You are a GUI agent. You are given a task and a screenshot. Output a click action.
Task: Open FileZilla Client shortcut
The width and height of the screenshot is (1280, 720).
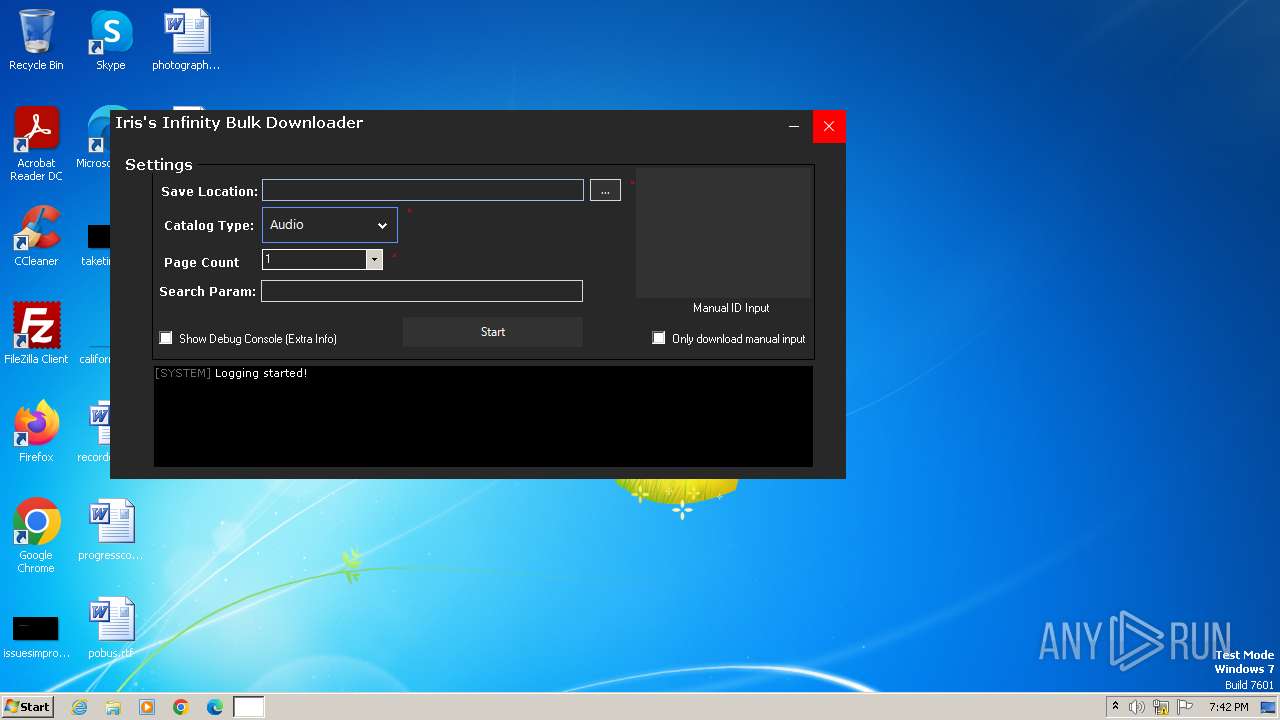click(36, 333)
